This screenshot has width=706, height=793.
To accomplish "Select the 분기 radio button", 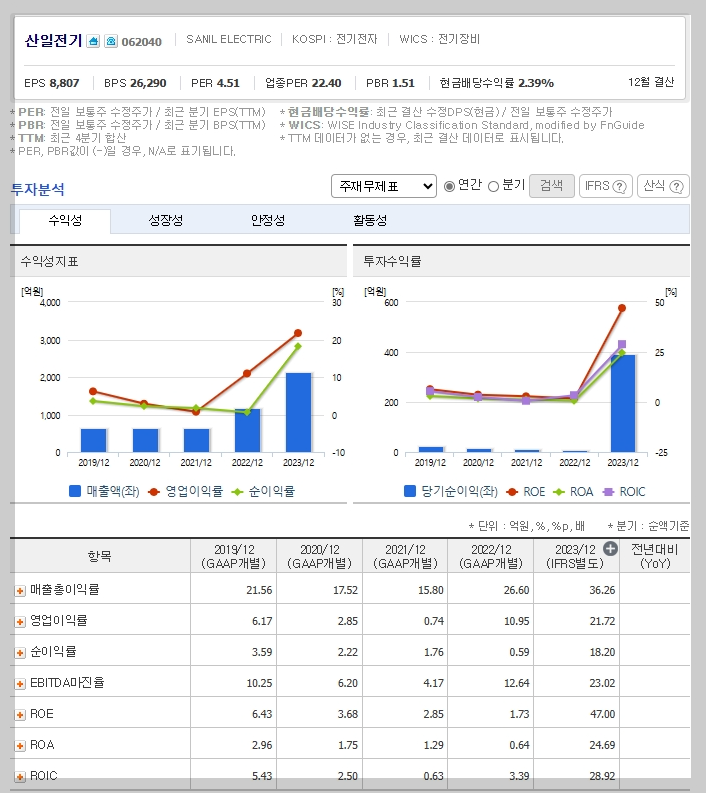I will (x=493, y=187).
